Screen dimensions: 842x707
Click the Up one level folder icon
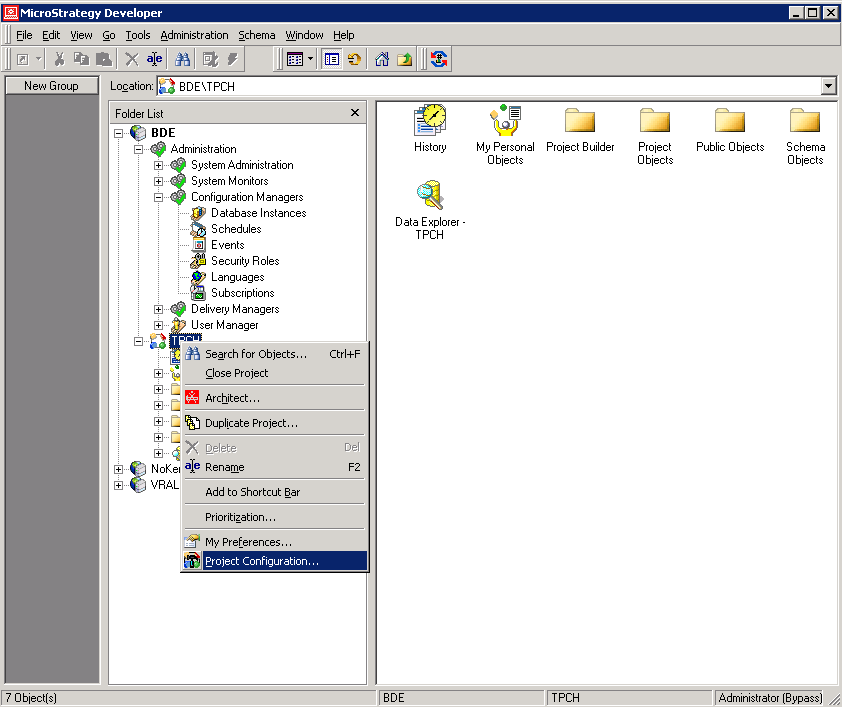pos(404,59)
